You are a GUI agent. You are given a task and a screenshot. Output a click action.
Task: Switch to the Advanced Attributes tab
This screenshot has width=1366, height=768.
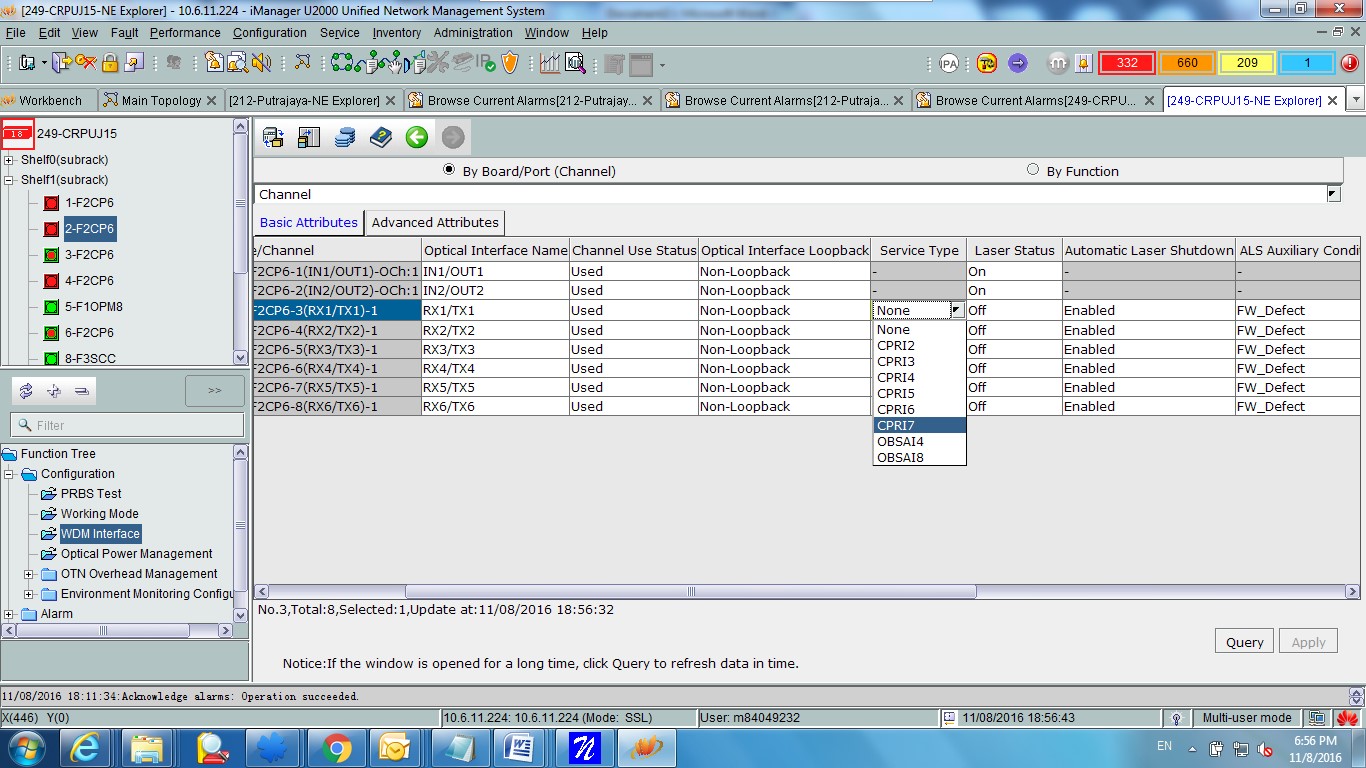point(435,222)
